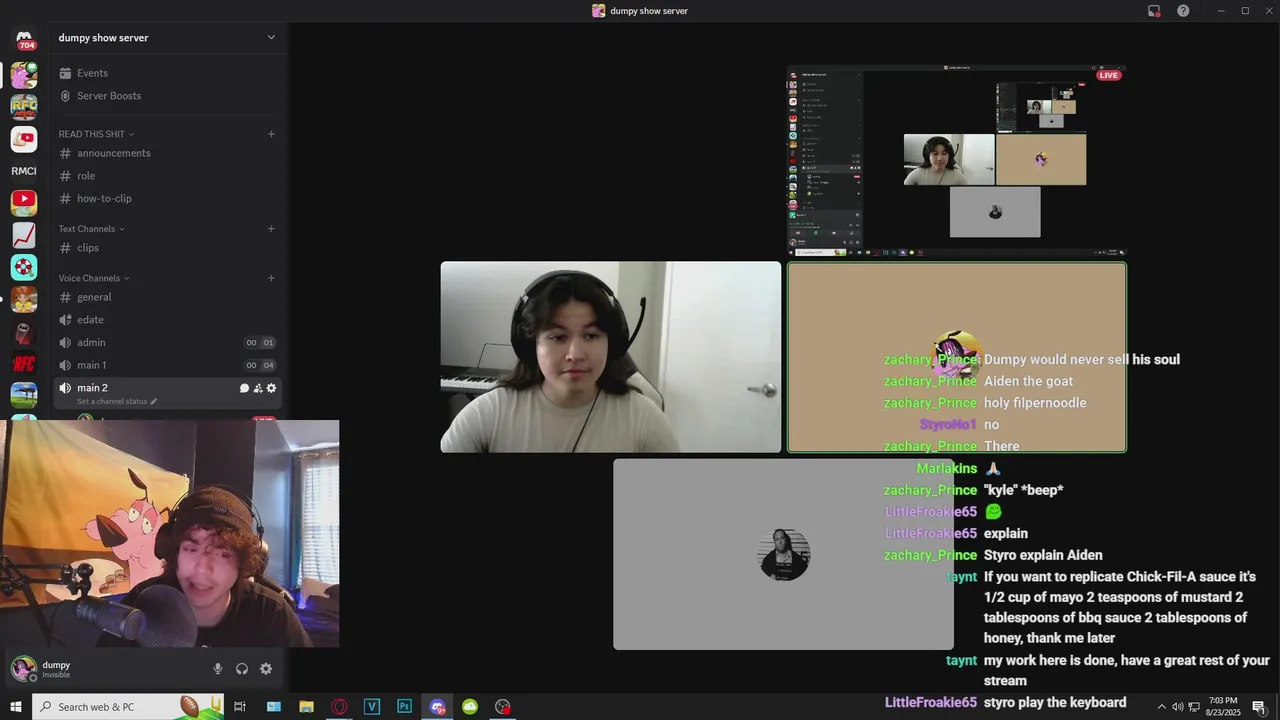
Task: Open the mail app on taskbar
Action: (273, 706)
